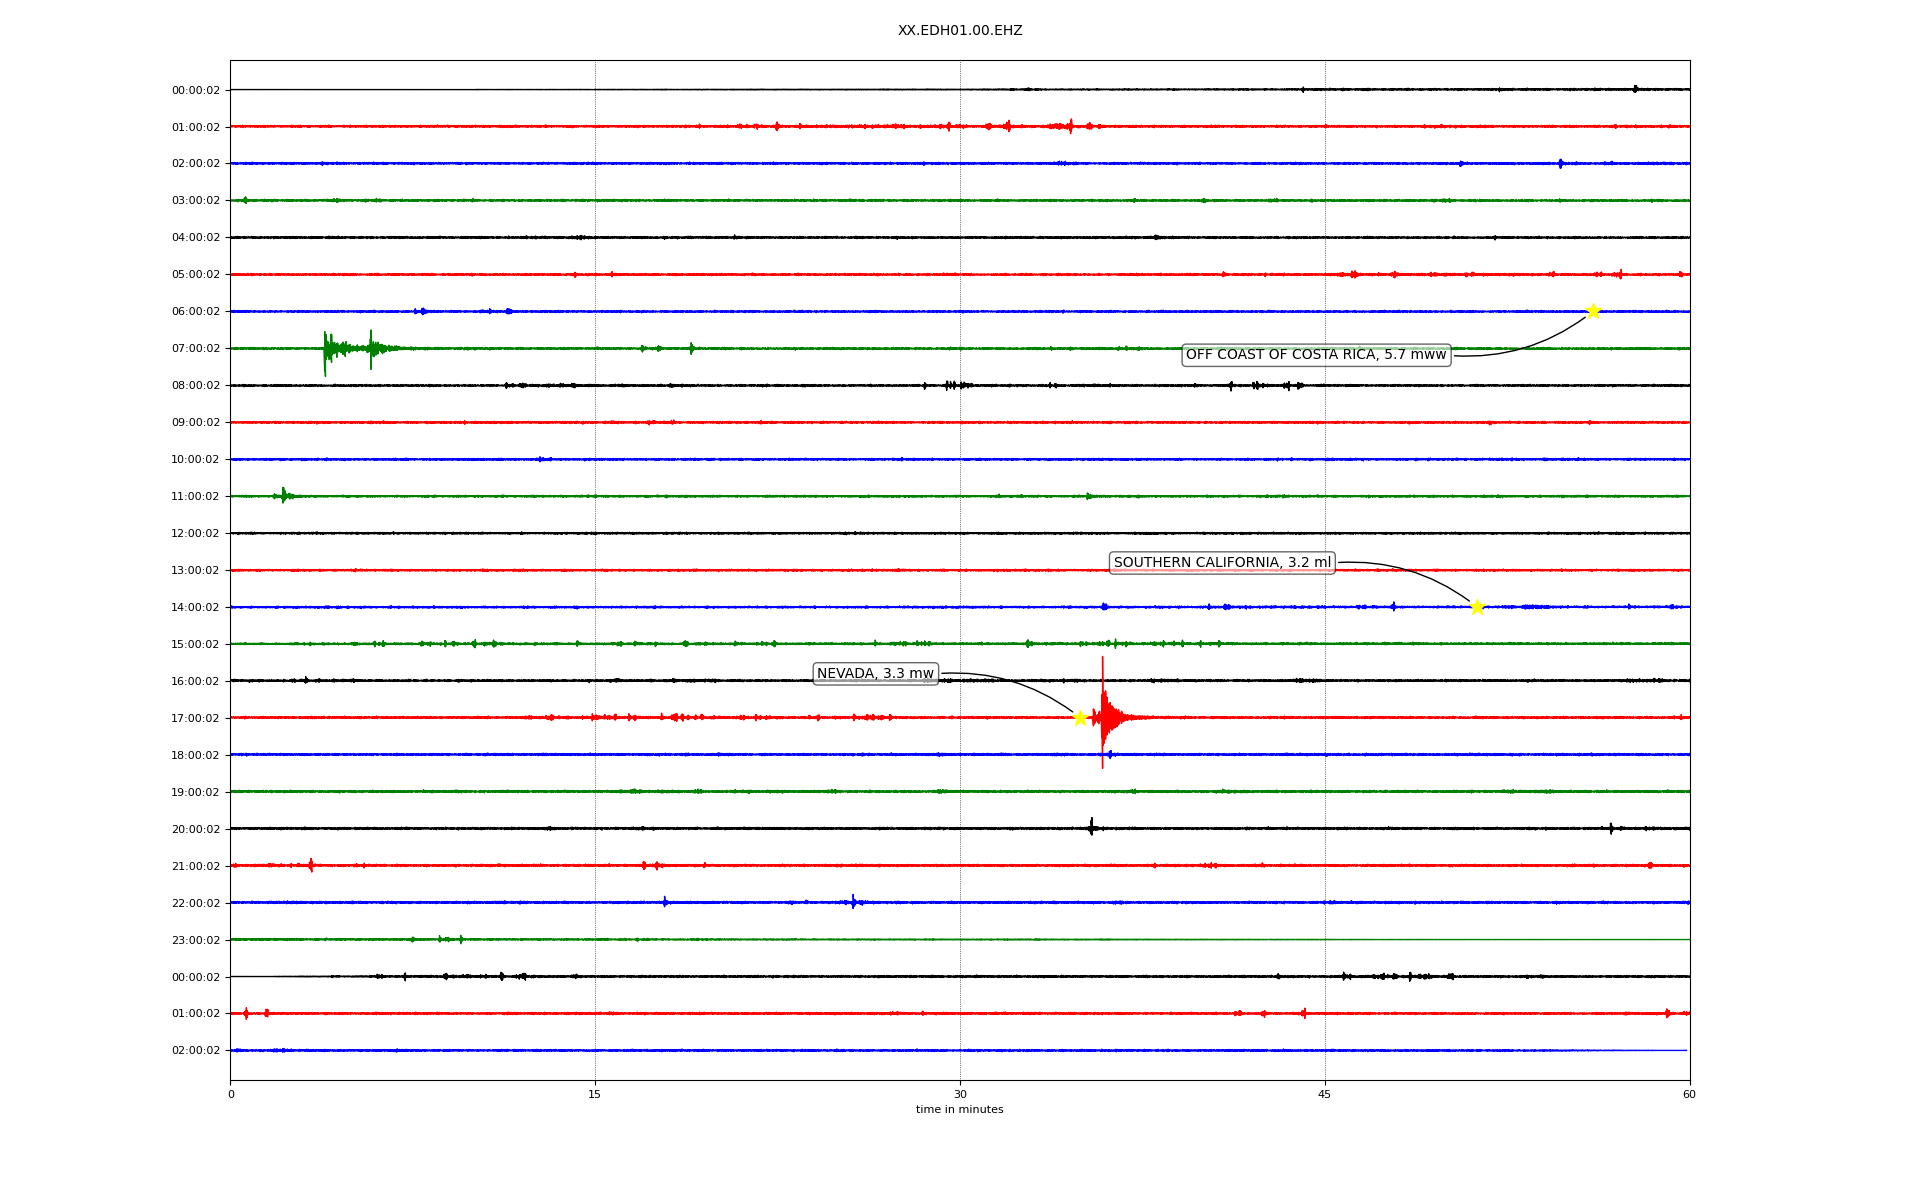Click the 17:00:02 row time label
Screen dimensions: 1920x1200
click(x=195, y=718)
